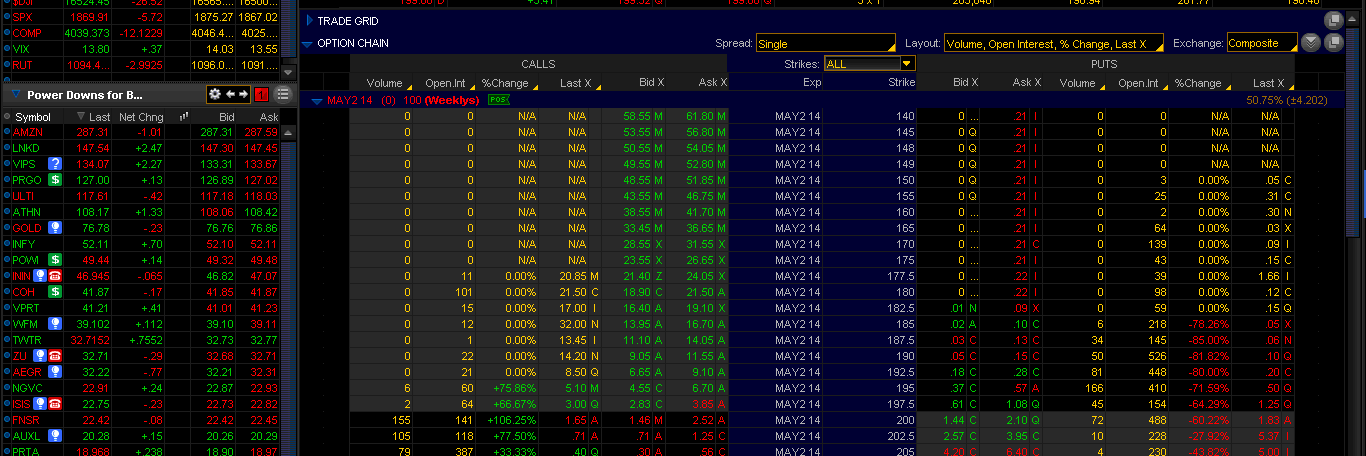Click the Trade Grid window layout icon
Image resolution: width=1366 pixels, height=456 pixels.
pos(1333,20)
